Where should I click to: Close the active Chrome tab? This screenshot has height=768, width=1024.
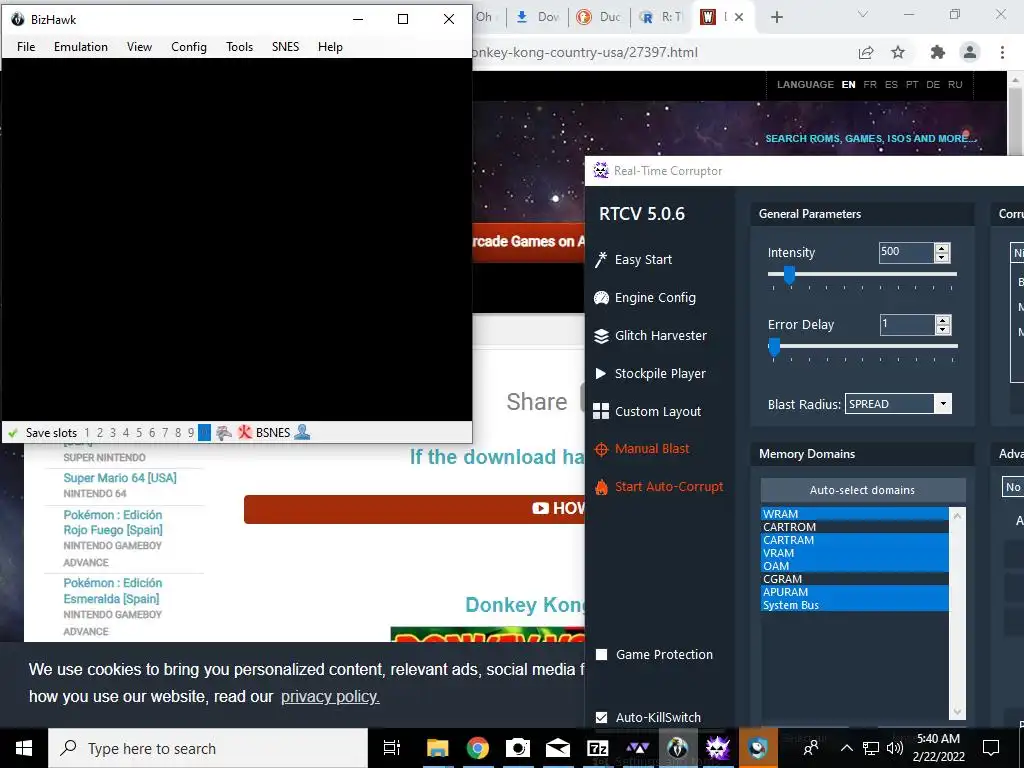click(739, 18)
